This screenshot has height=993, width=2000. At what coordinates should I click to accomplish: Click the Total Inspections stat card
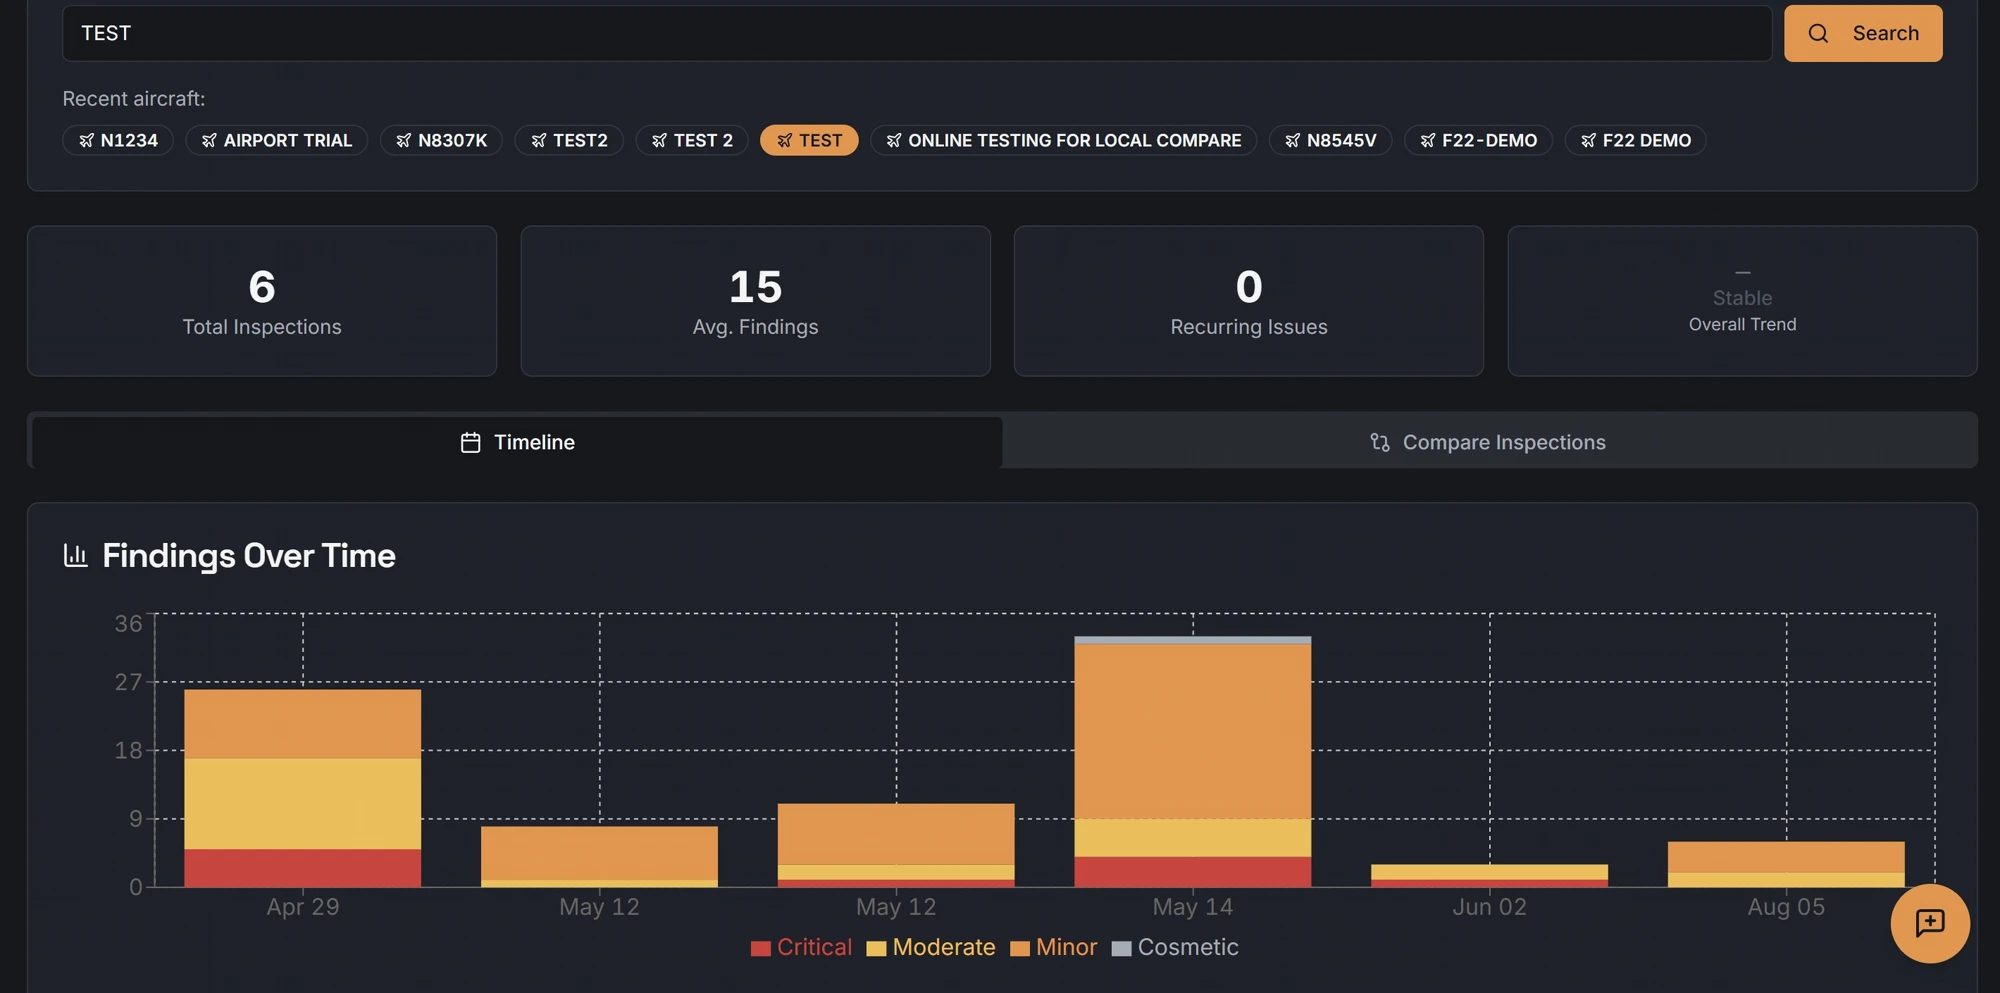[262, 301]
